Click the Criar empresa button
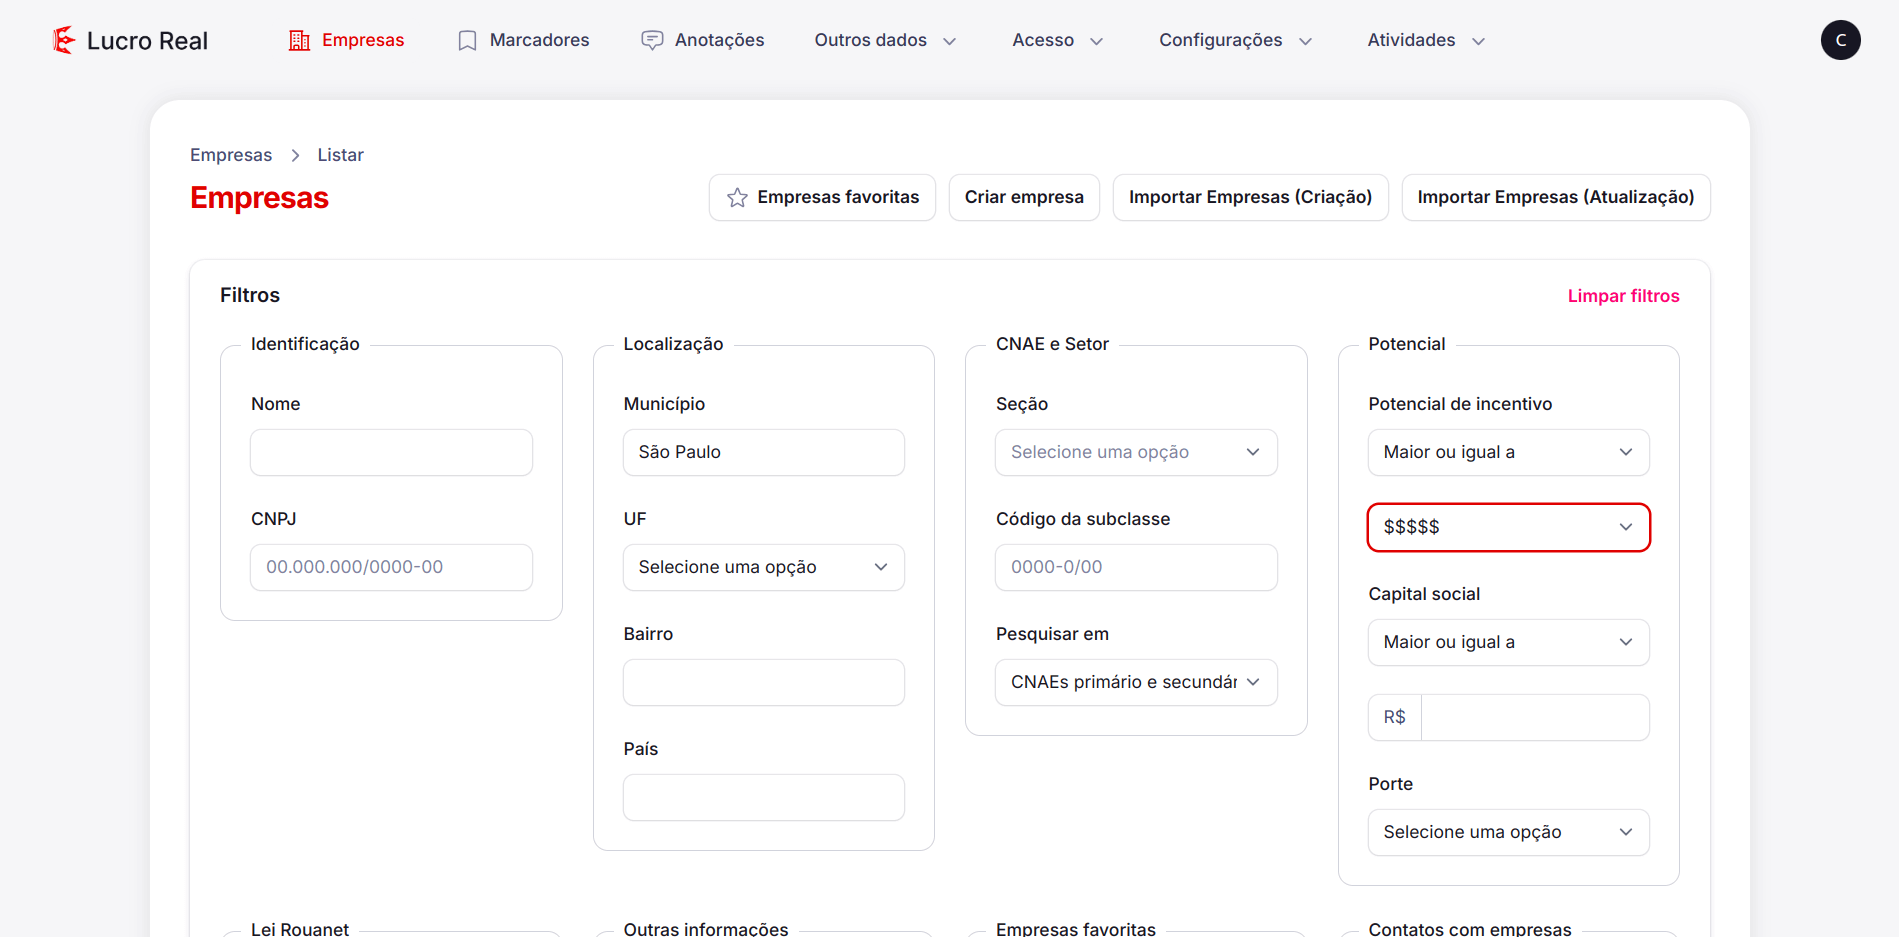The width and height of the screenshot is (1899, 937). click(x=1024, y=197)
